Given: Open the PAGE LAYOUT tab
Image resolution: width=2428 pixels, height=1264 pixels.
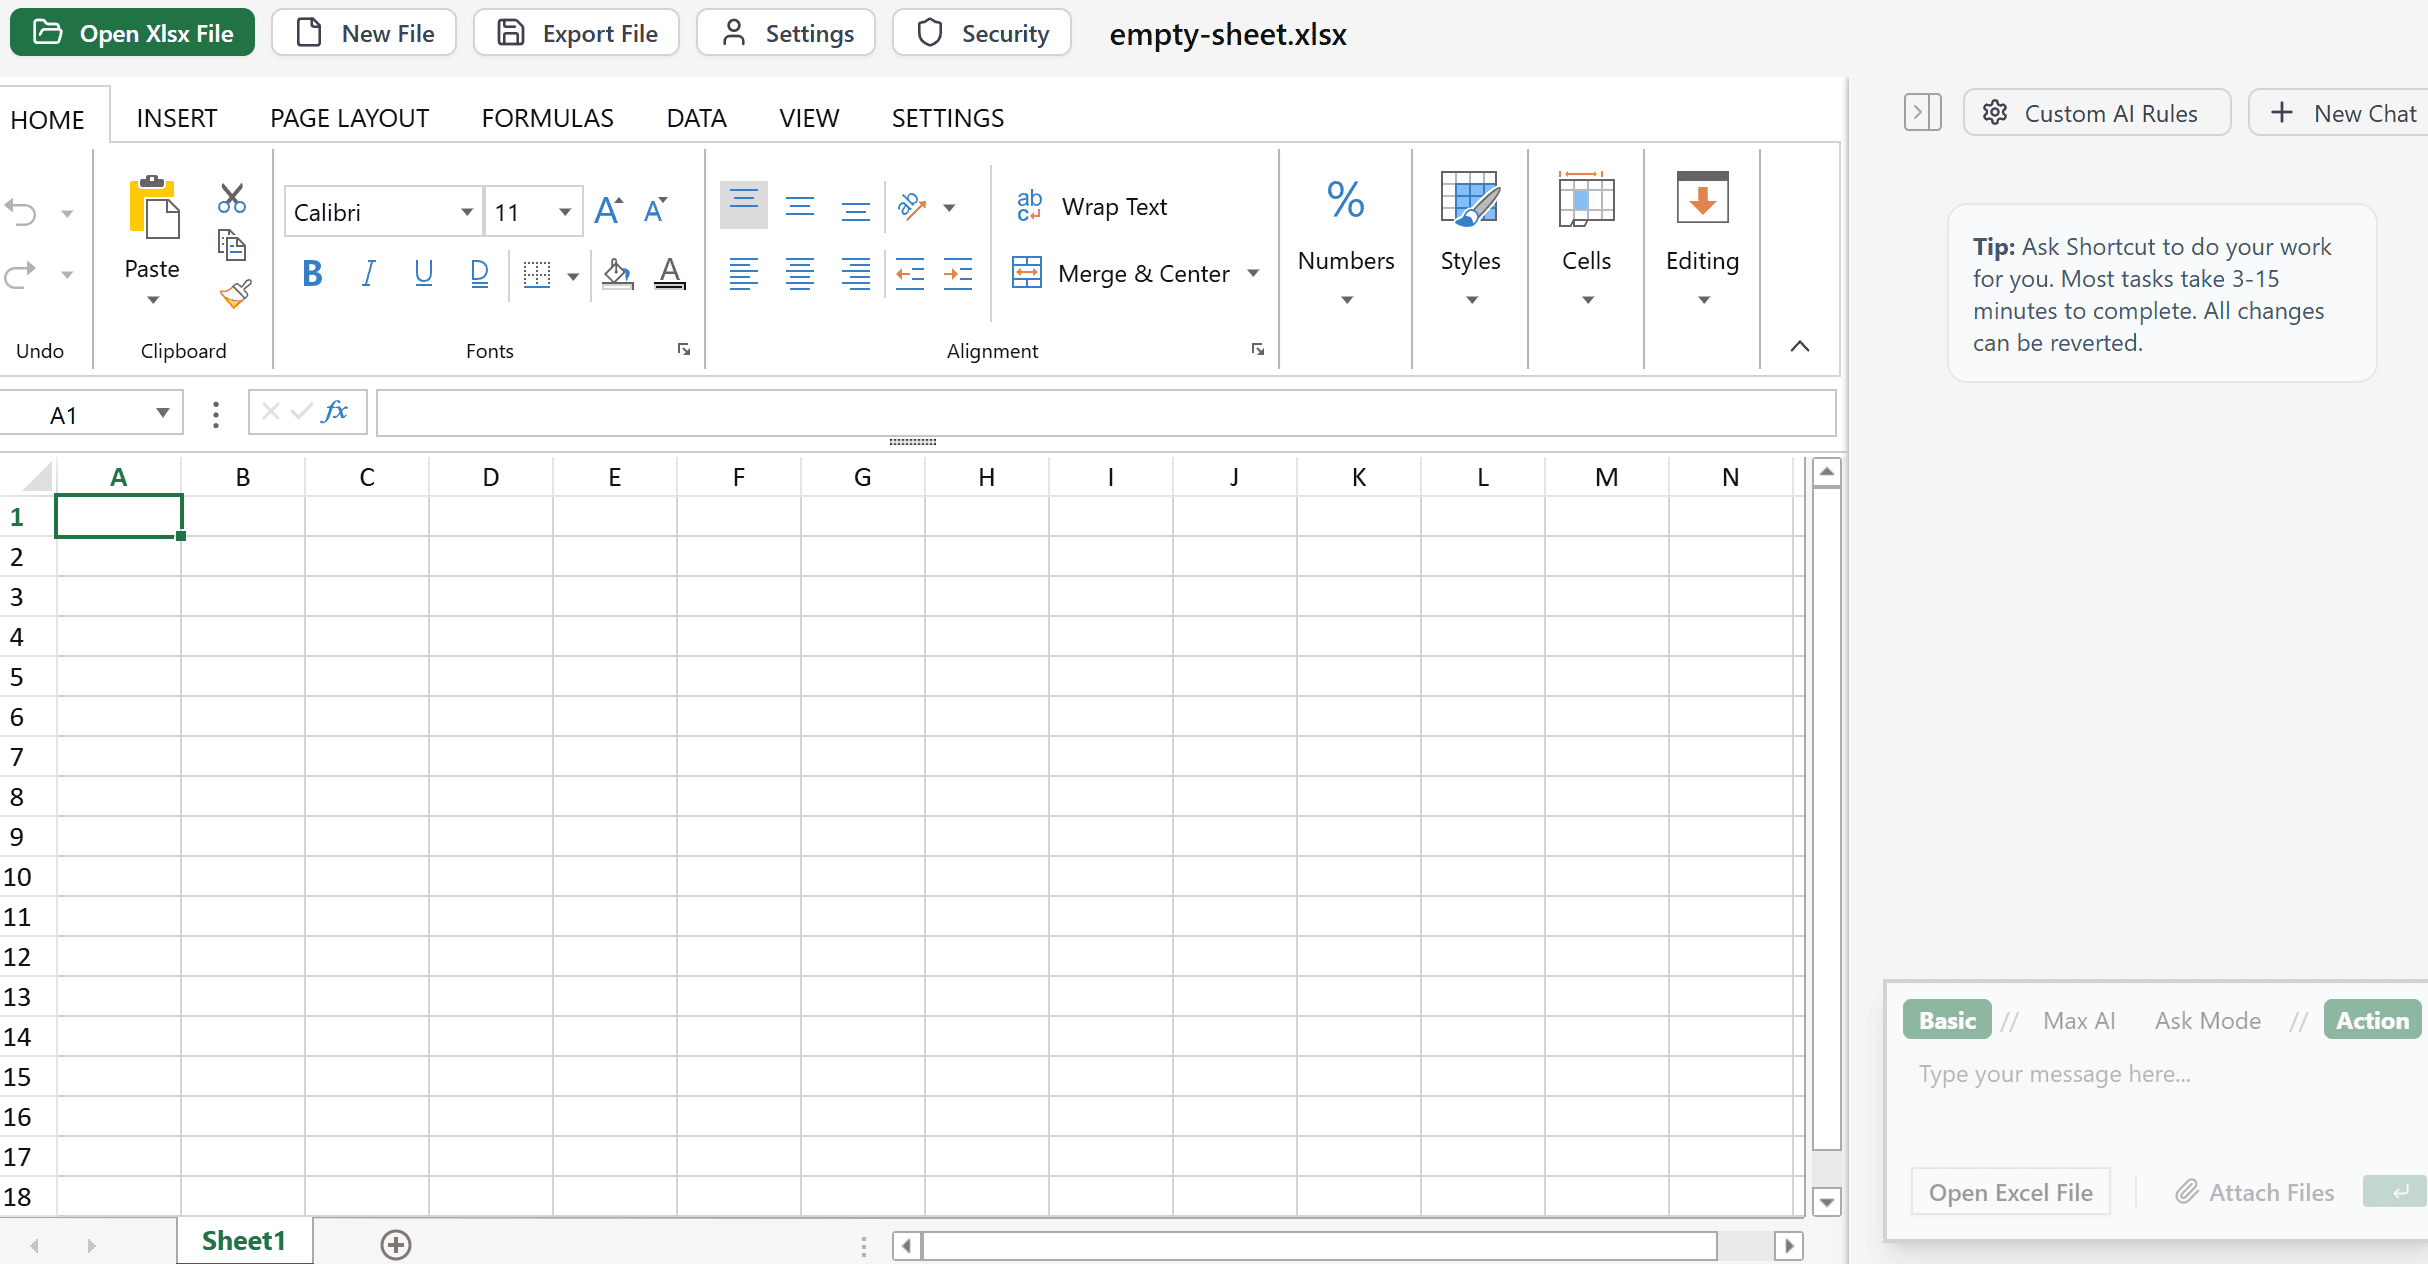Looking at the screenshot, I should point(349,117).
